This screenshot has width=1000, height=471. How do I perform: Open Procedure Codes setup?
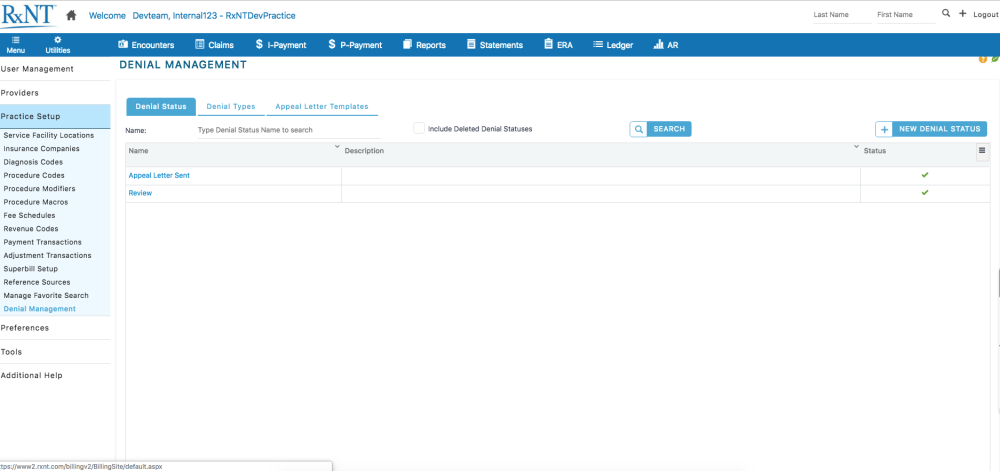[34, 175]
